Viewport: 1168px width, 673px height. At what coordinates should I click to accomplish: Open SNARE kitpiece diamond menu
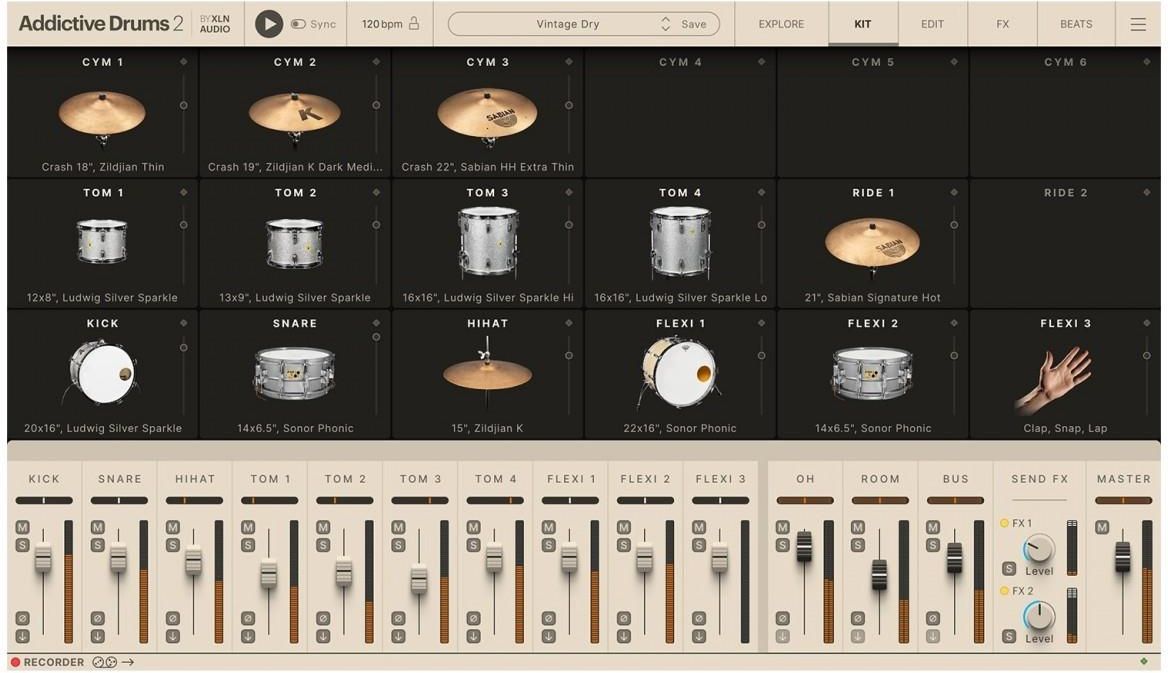pos(376,323)
